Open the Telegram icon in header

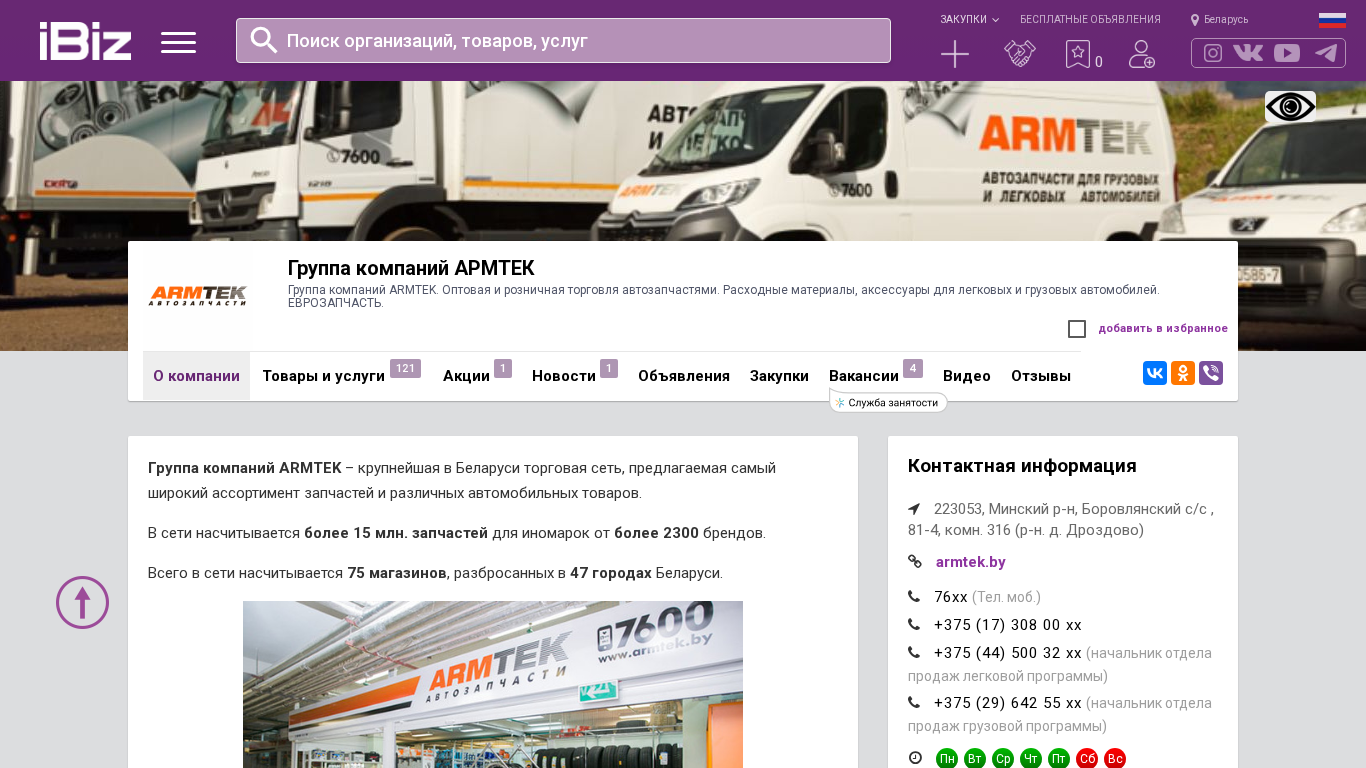coord(1326,53)
